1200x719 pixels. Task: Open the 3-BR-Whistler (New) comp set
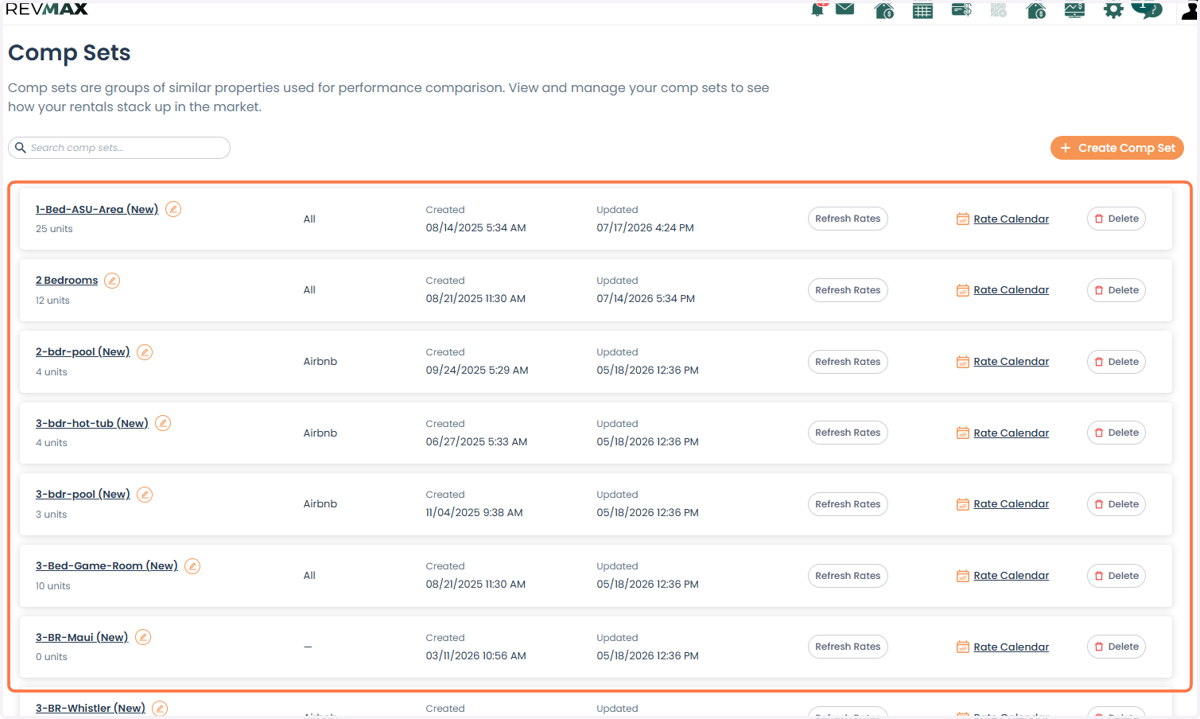[91, 708]
